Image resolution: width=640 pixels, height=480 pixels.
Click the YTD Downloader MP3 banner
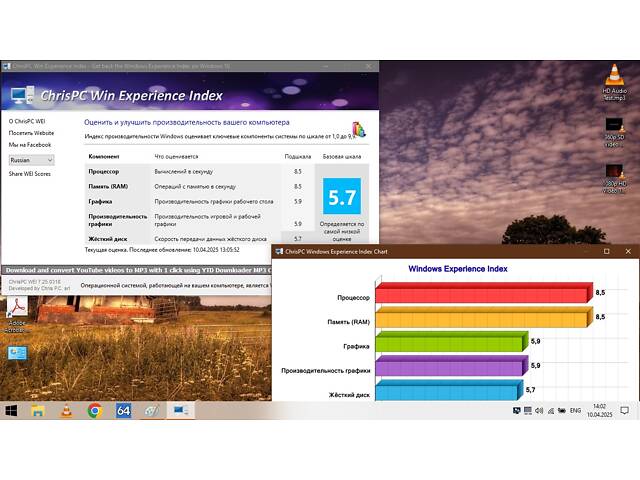[137, 270]
